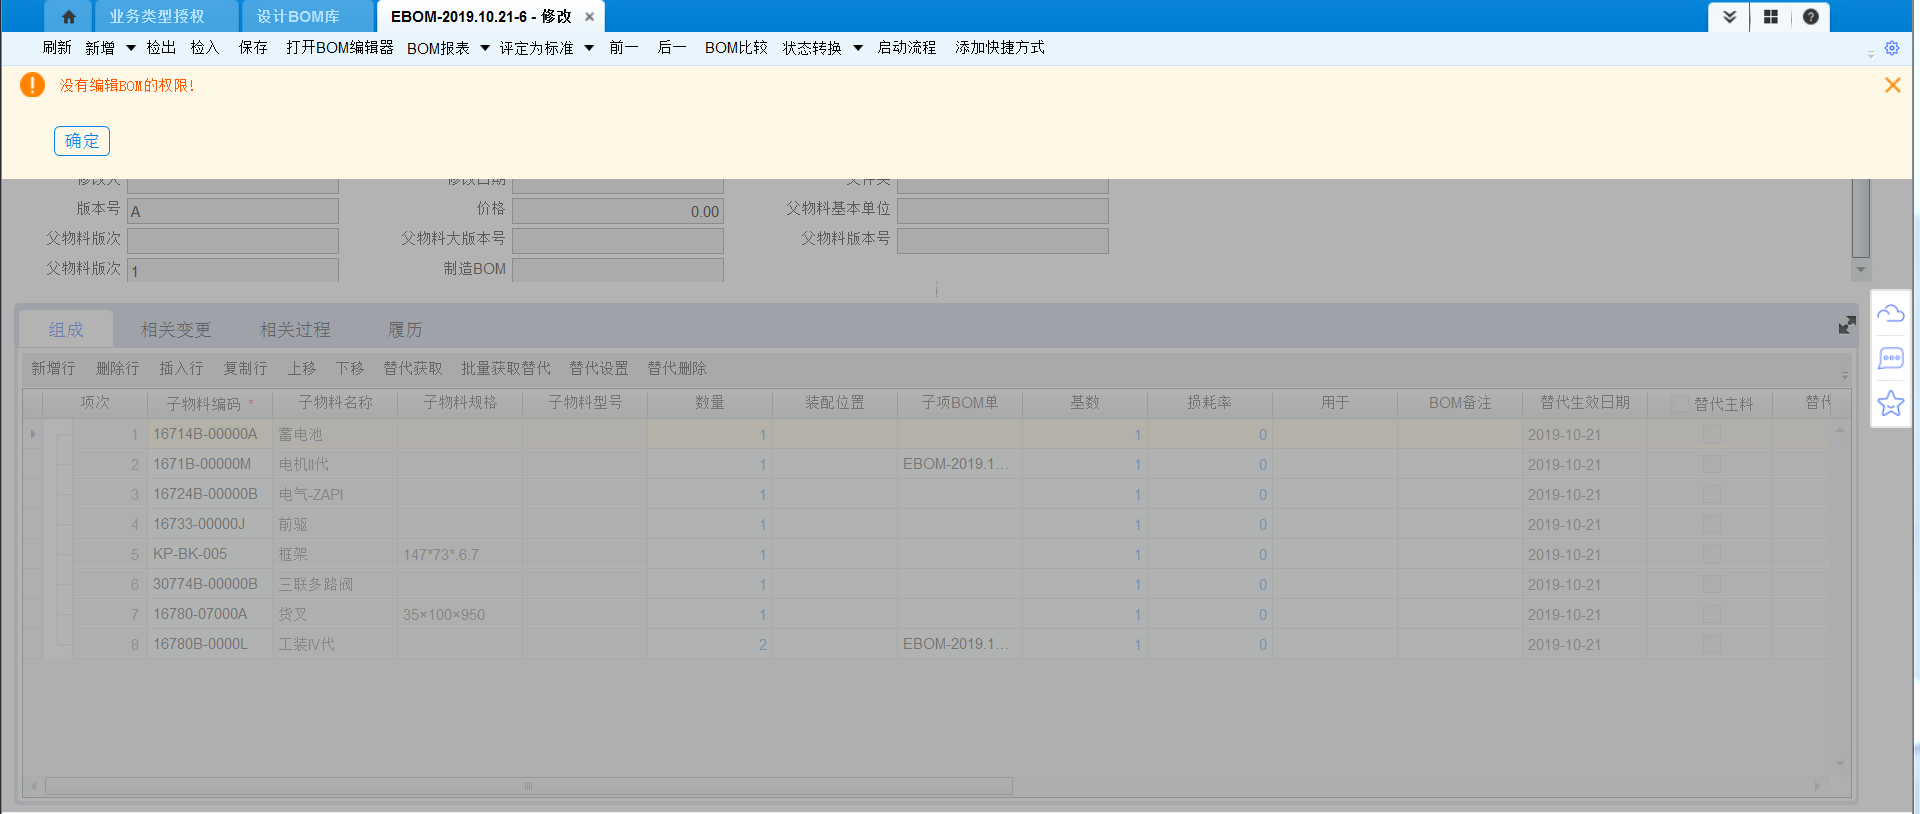Toggle the 替代主料 header checkbox
The width and height of the screenshot is (1920, 814).
tap(1680, 404)
